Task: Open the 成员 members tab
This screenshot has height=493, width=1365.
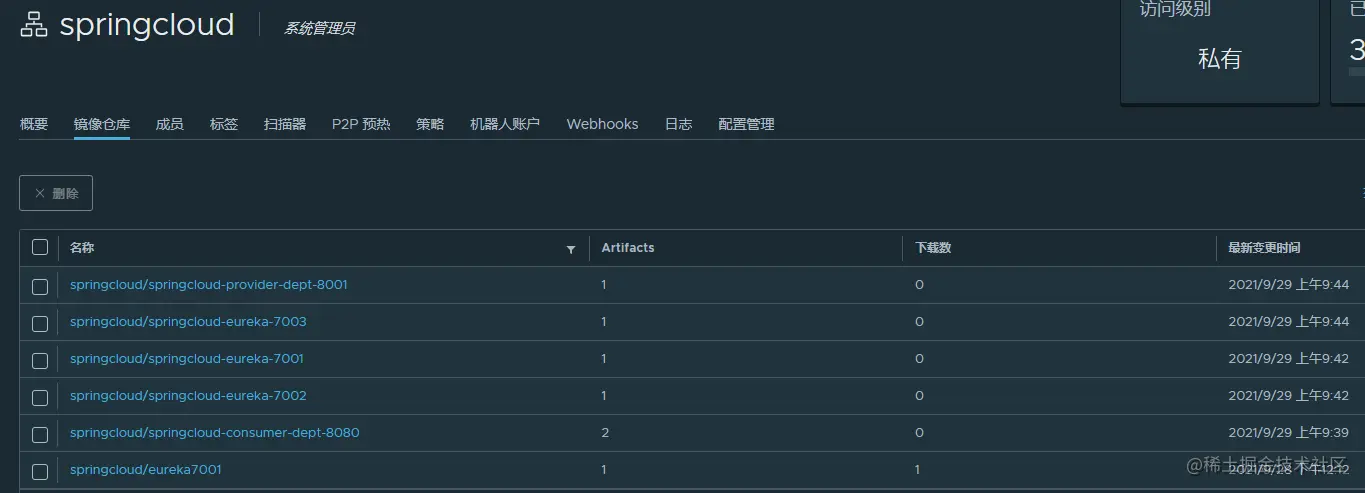Action: click(169, 124)
